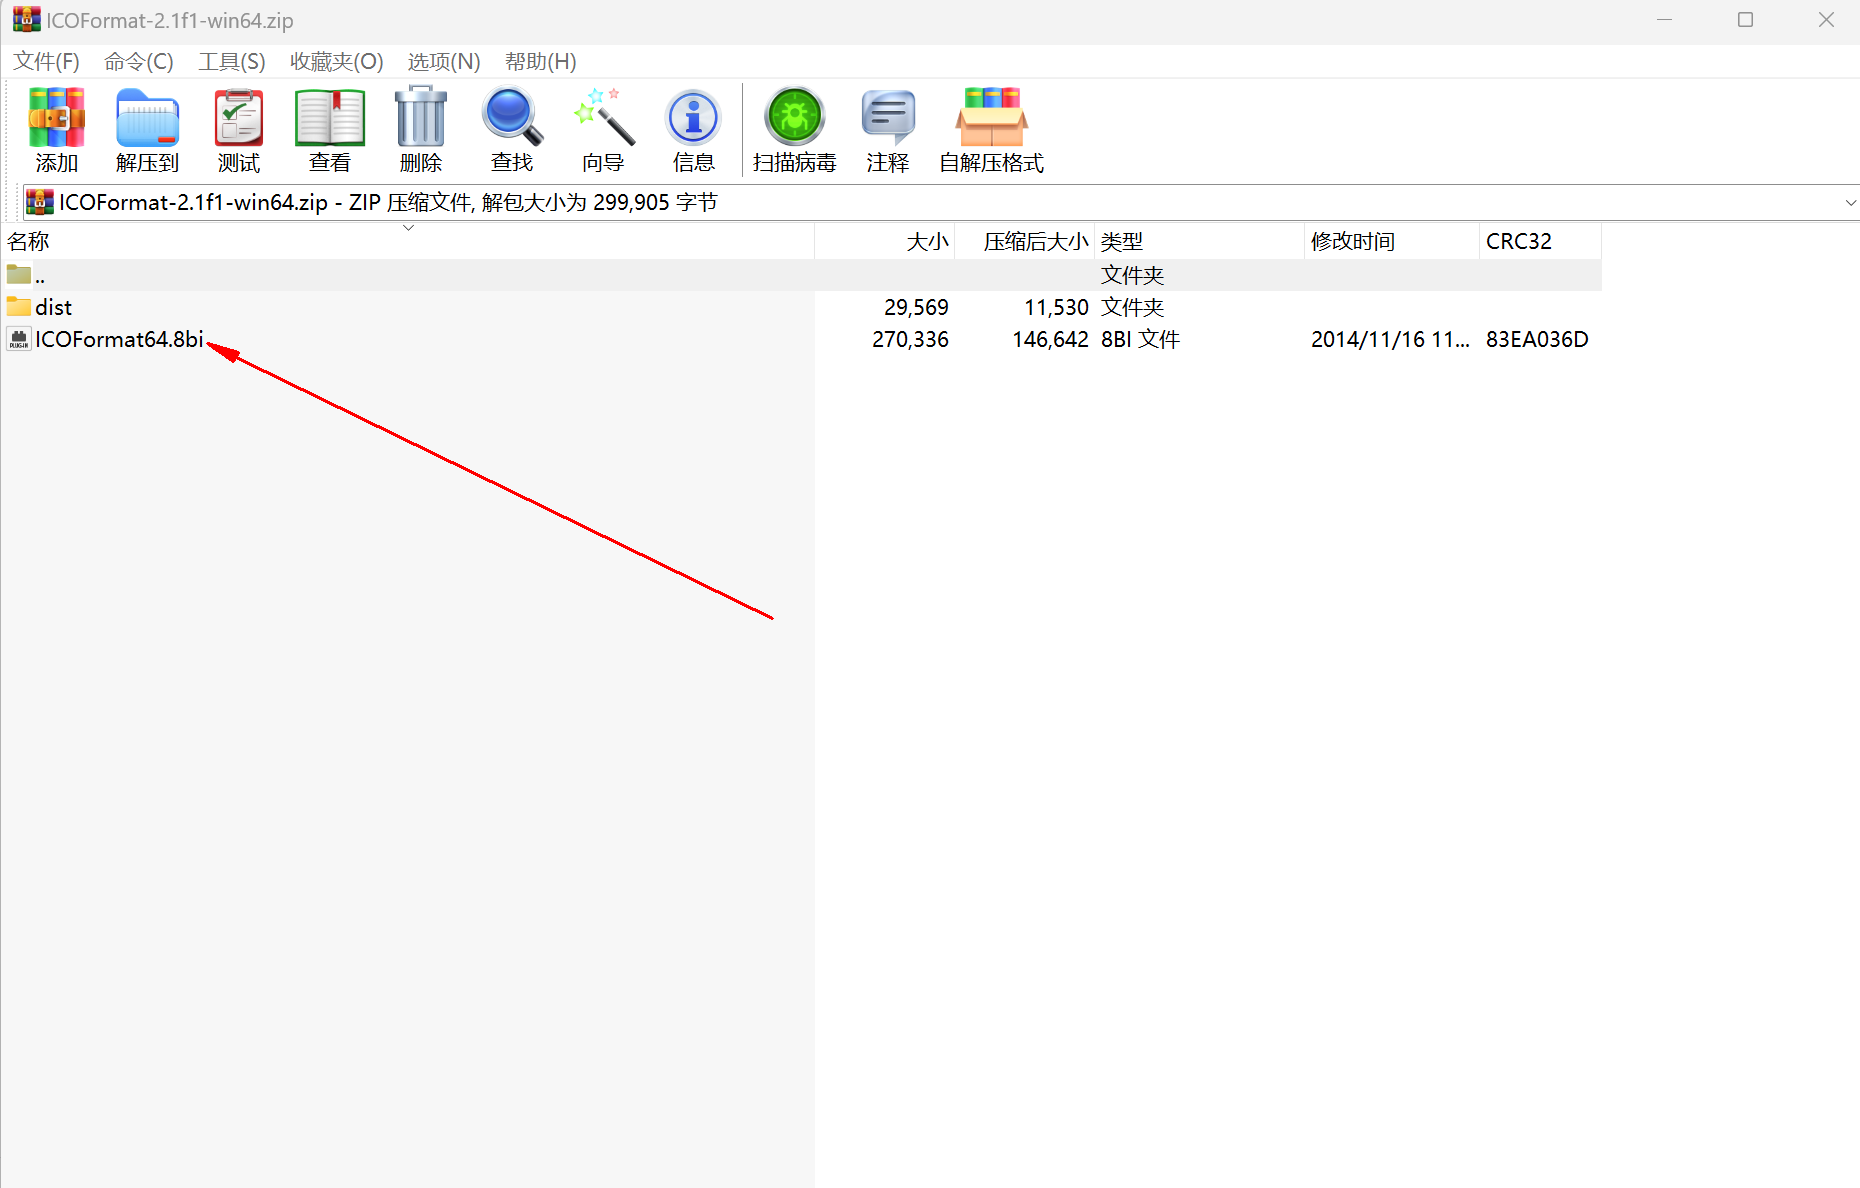1860x1188 pixels.
Task: Open the 收藏夹(O) menu
Action: coord(337,61)
